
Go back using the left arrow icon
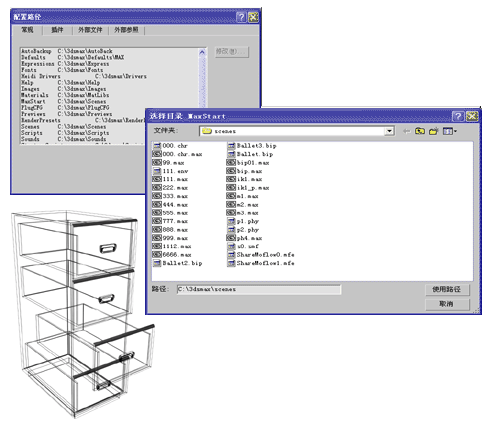(406, 131)
